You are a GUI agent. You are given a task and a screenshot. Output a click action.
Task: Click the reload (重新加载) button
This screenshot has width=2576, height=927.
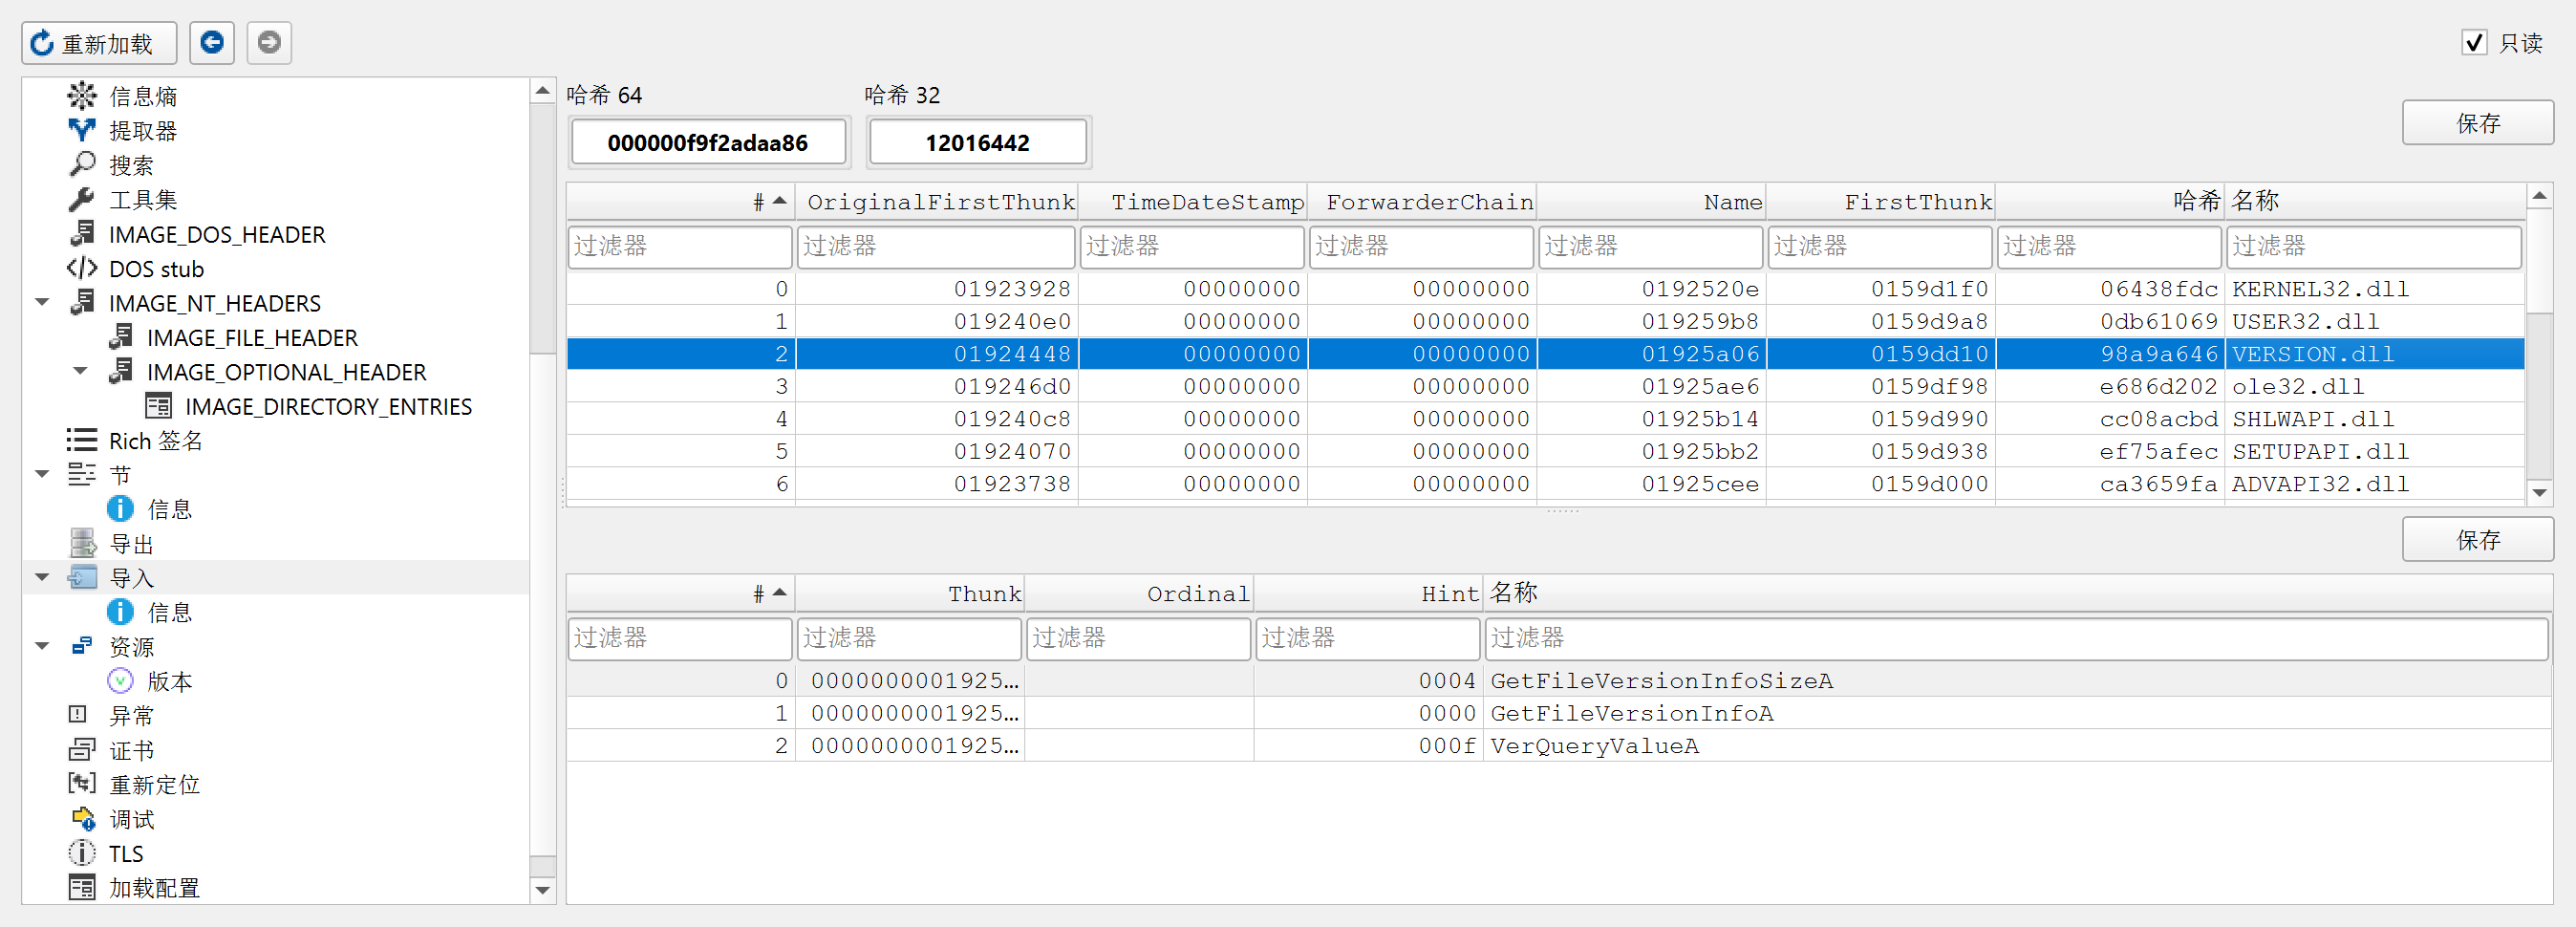(x=98, y=43)
